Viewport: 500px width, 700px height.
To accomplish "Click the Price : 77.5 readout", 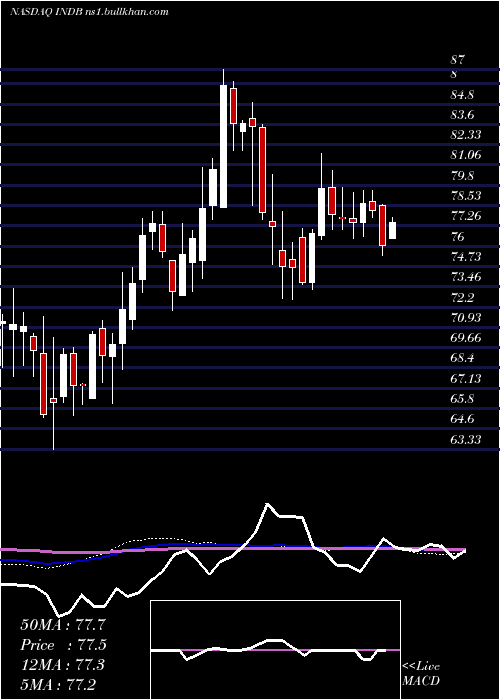I will [63, 645].
